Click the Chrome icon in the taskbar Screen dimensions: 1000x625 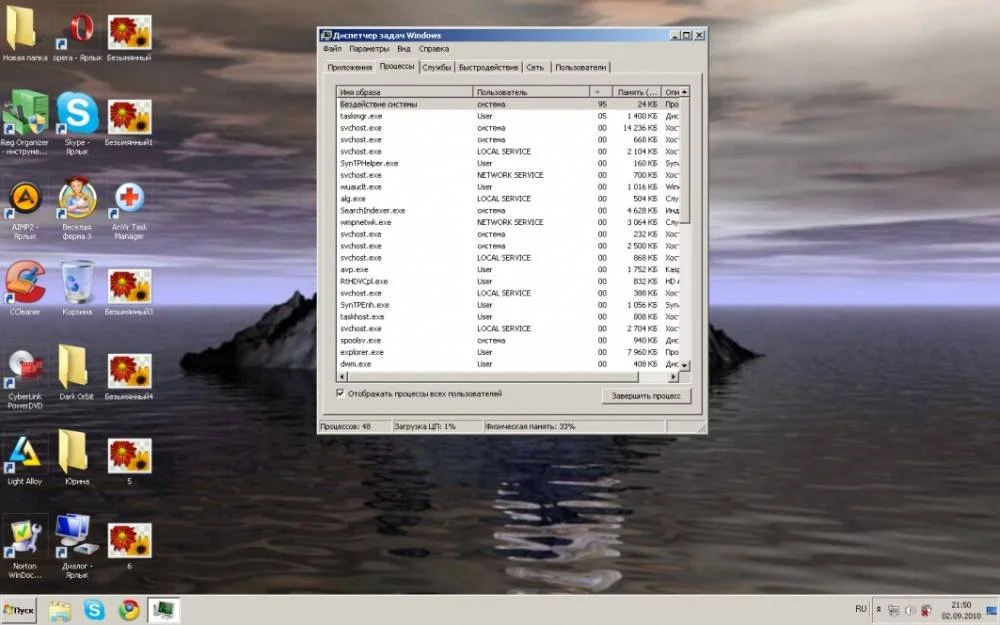(x=128, y=609)
